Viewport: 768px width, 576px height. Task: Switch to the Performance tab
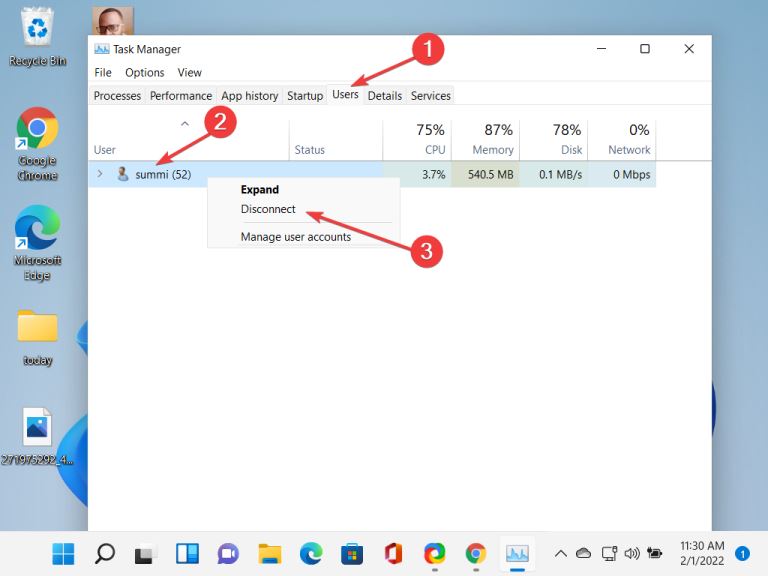click(x=181, y=96)
